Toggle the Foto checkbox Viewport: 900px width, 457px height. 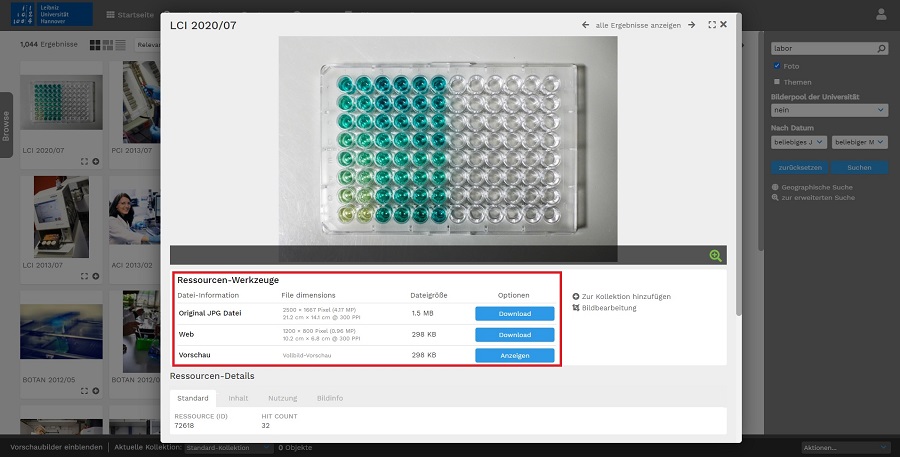[777, 66]
